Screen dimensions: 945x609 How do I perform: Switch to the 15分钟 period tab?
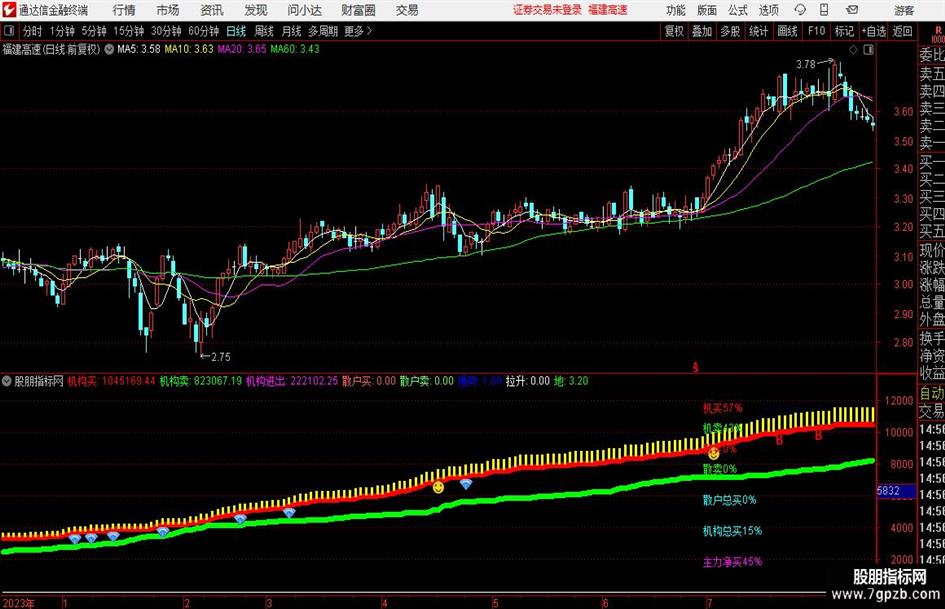point(129,31)
